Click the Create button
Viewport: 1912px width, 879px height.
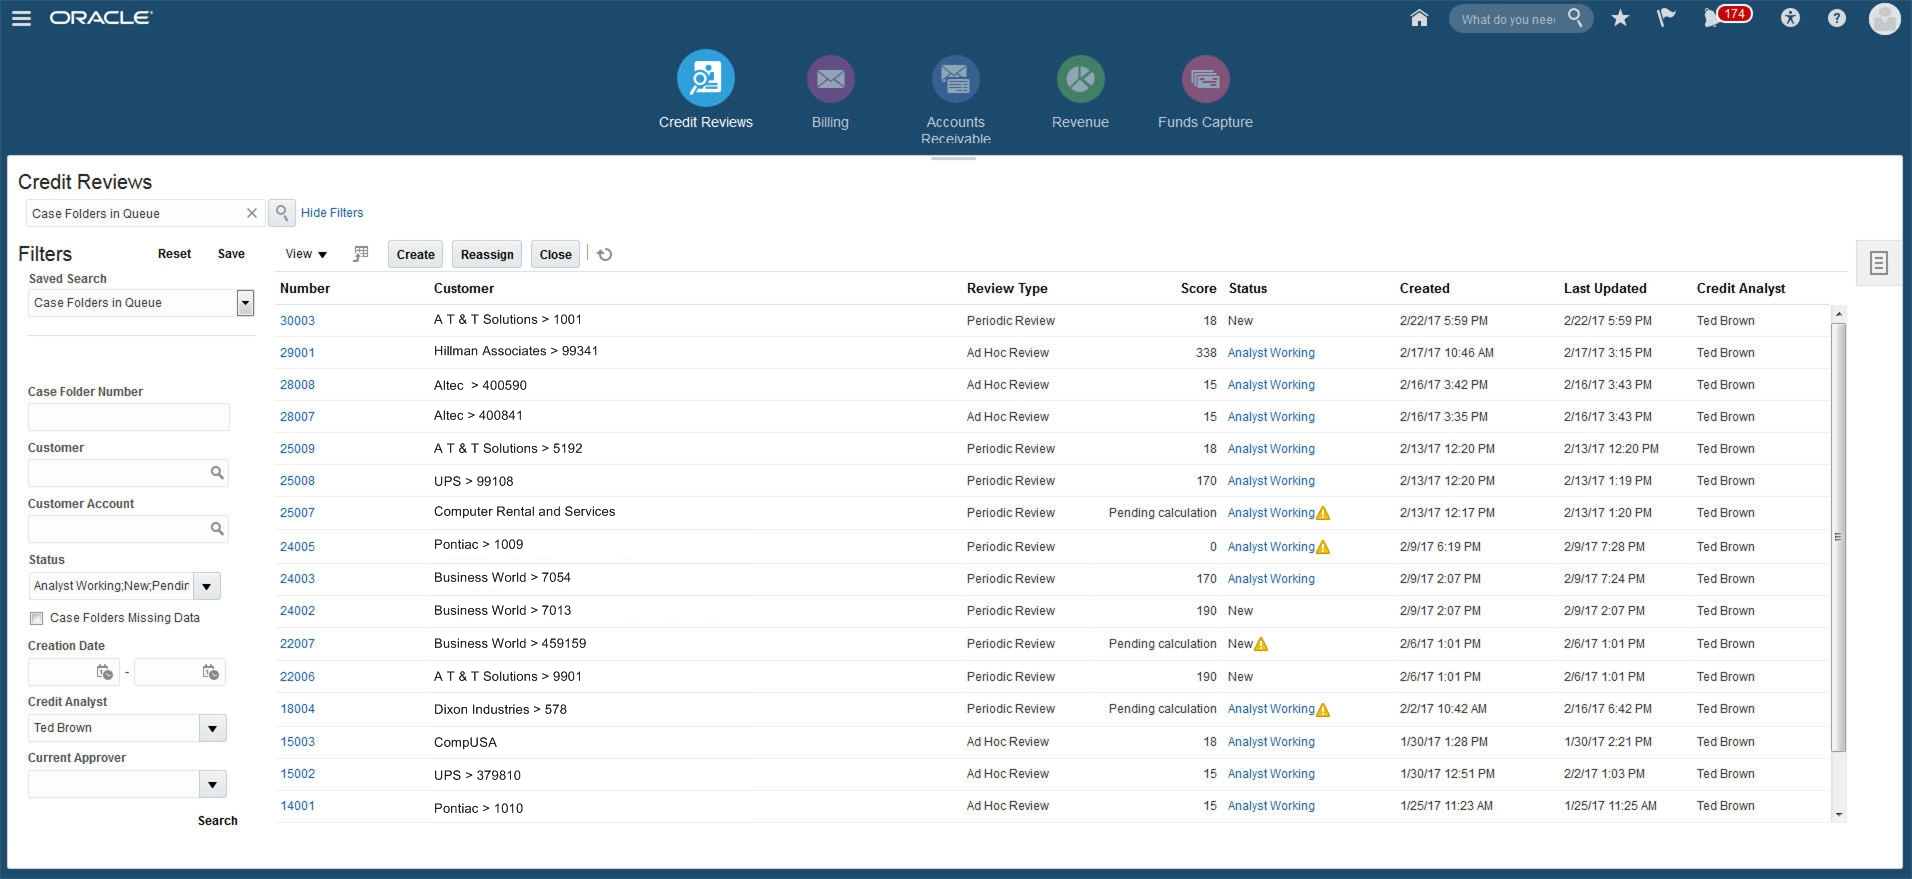[415, 254]
